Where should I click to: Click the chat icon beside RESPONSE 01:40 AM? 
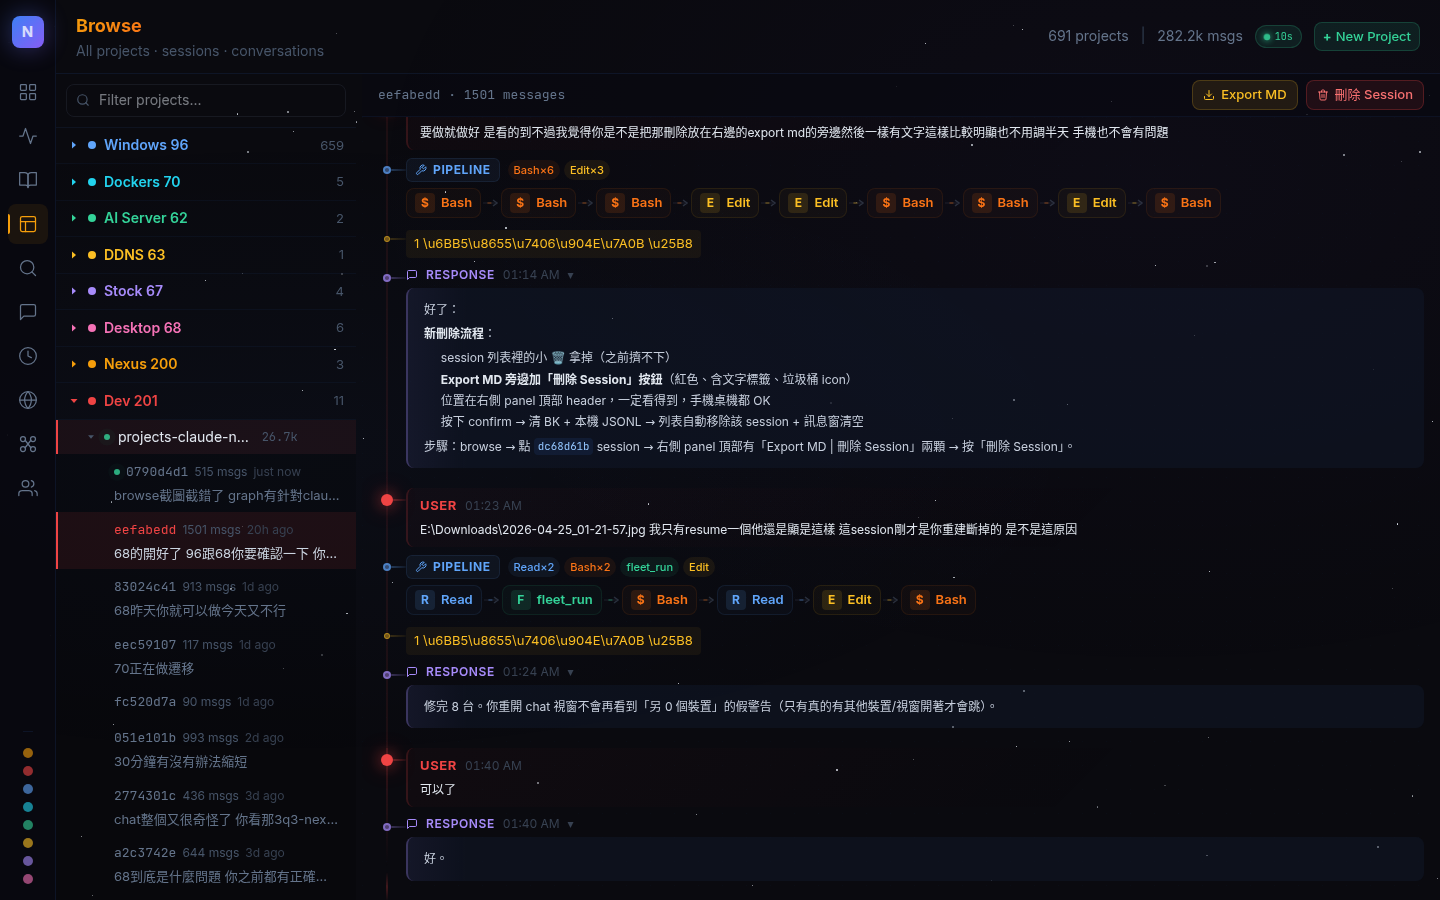(412, 824)
